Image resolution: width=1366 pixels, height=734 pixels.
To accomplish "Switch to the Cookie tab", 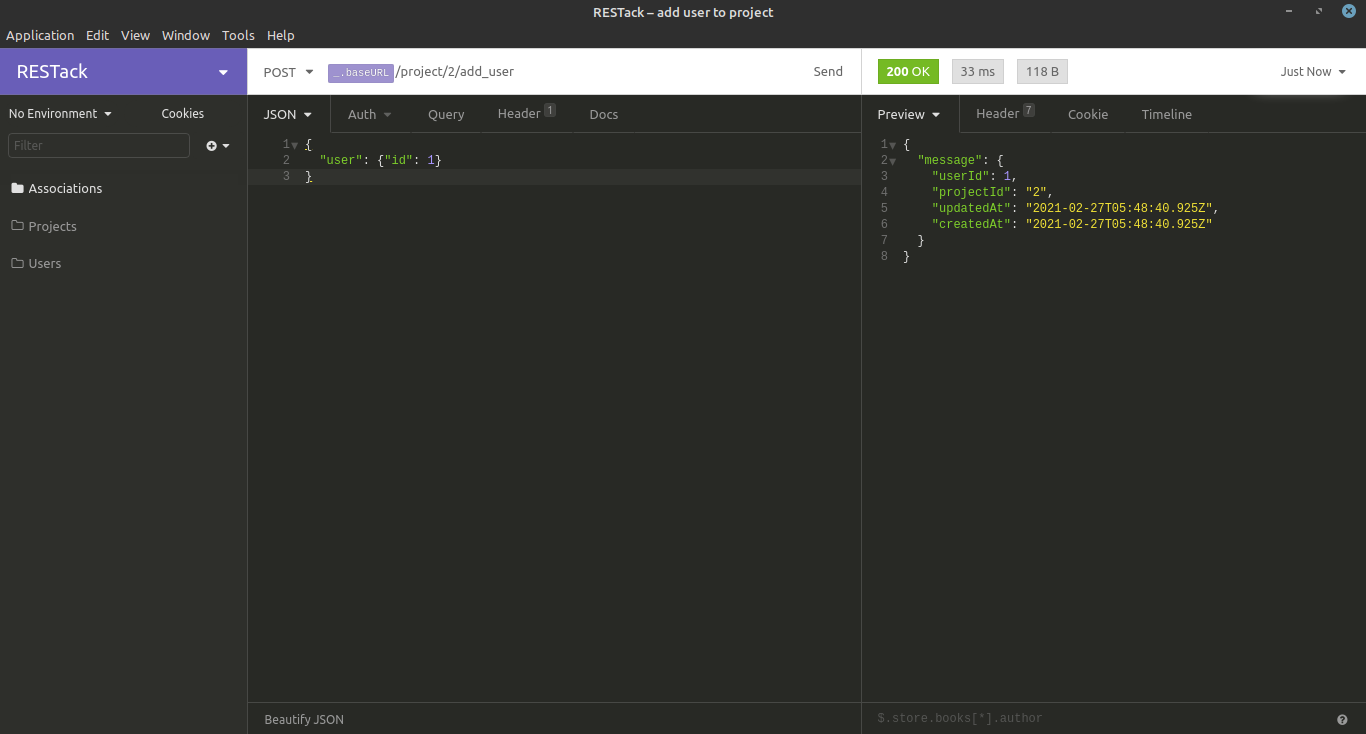I will coord(1088,114).
